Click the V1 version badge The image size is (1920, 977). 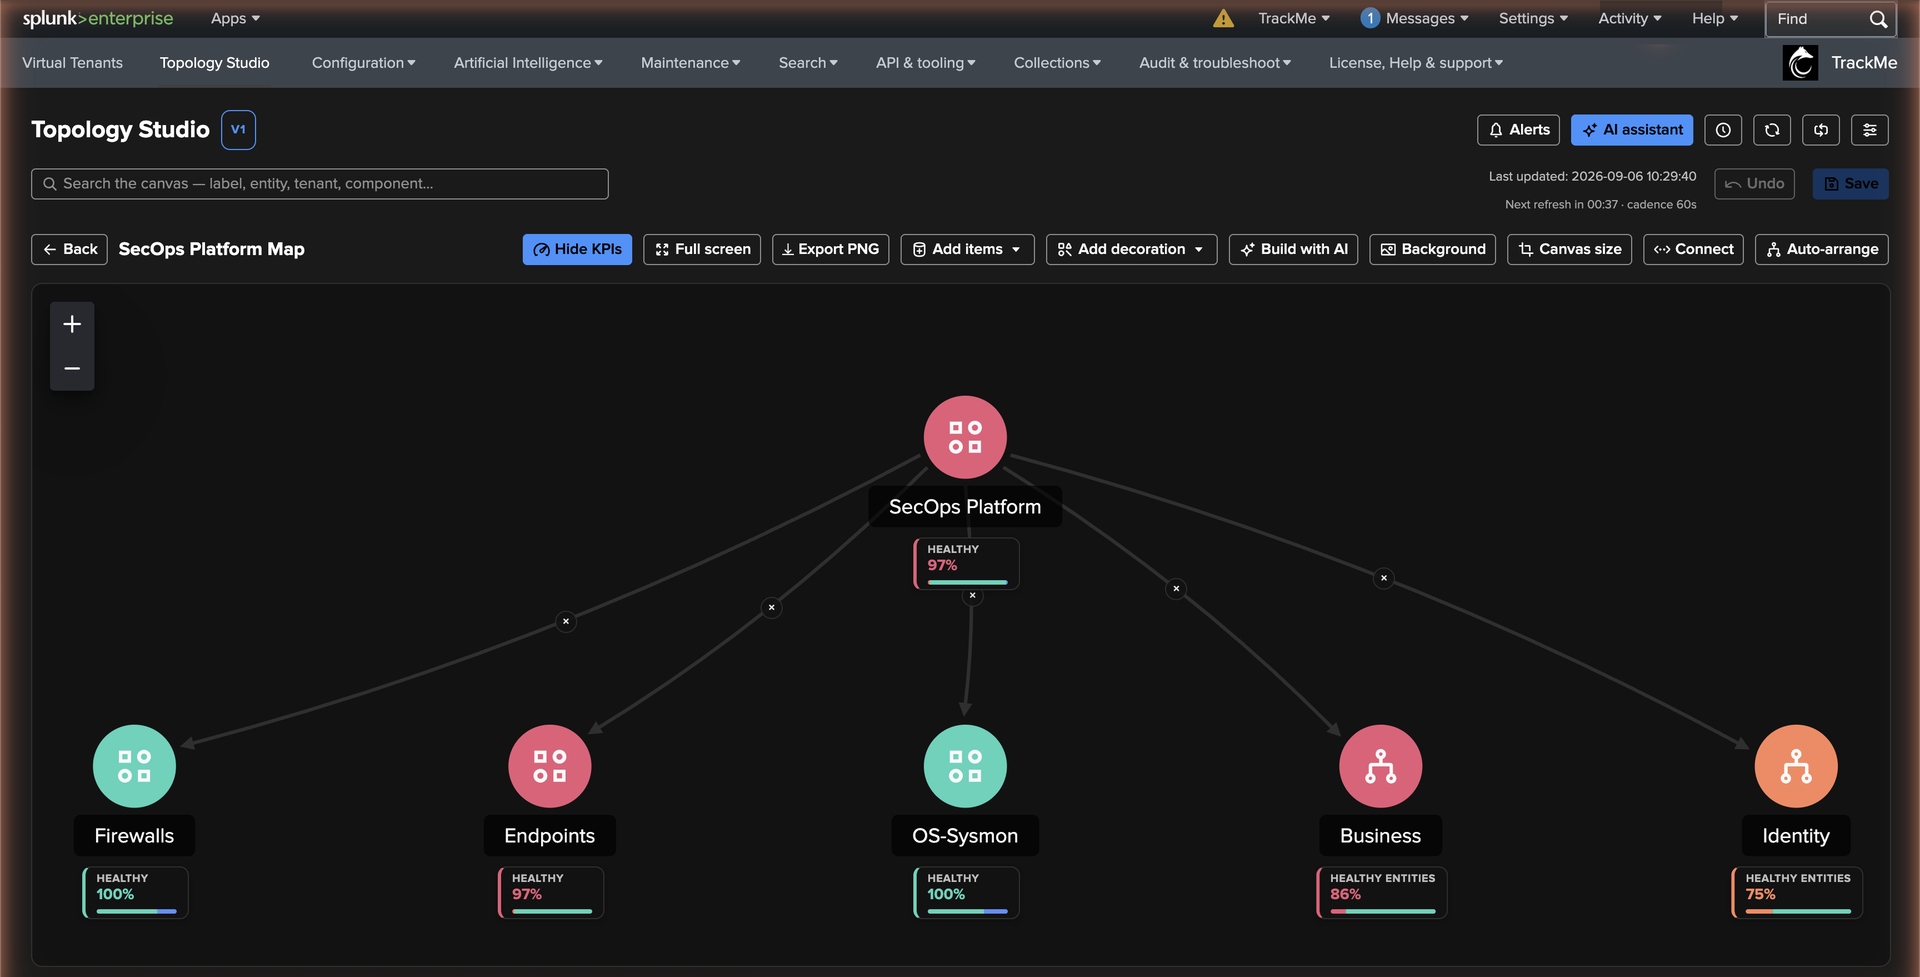click(238, 130)
